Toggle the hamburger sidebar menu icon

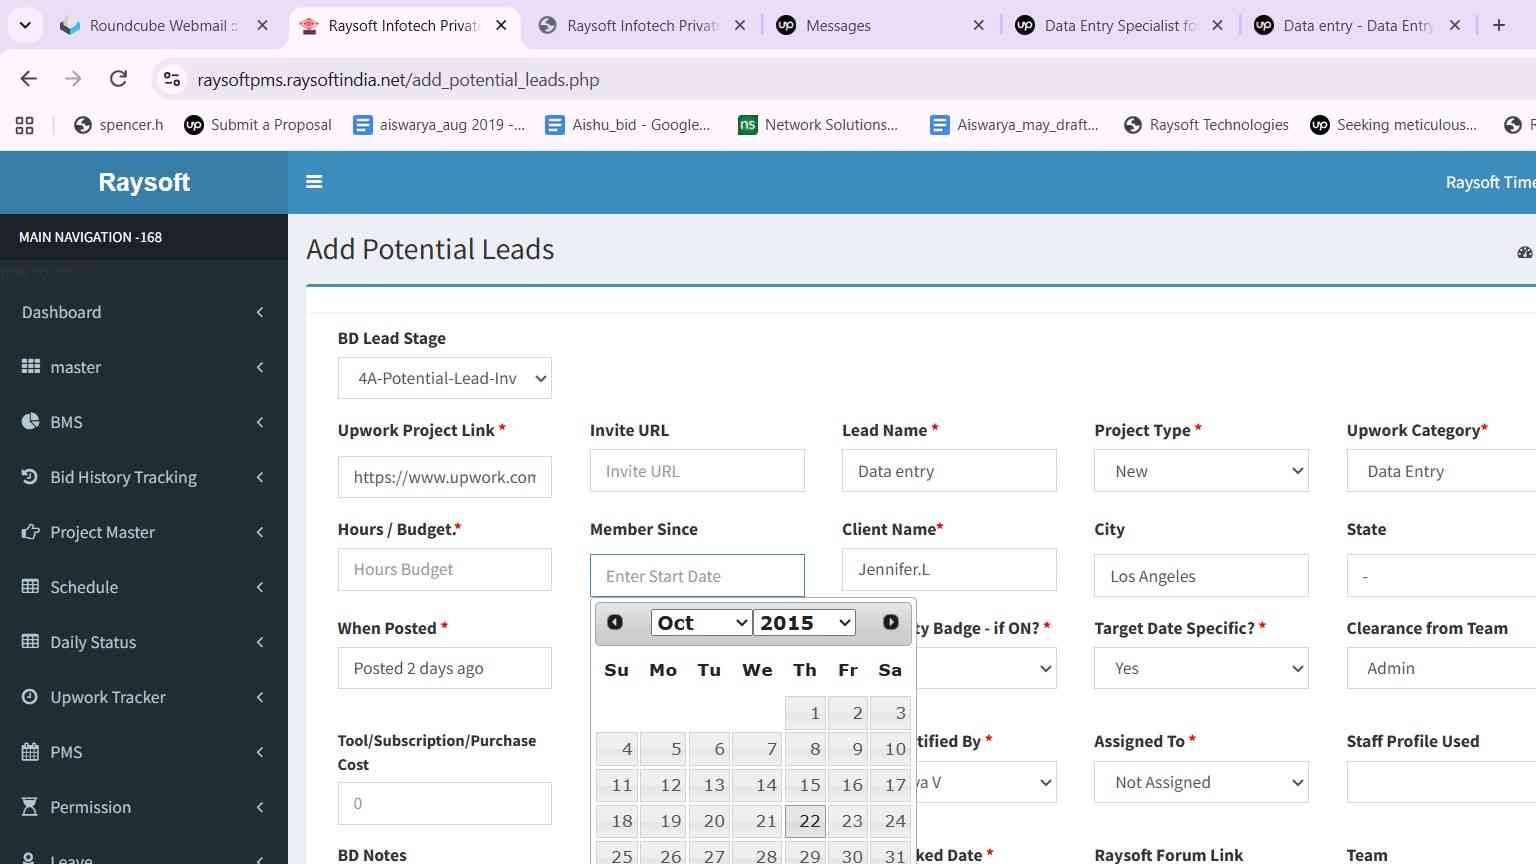314,182
